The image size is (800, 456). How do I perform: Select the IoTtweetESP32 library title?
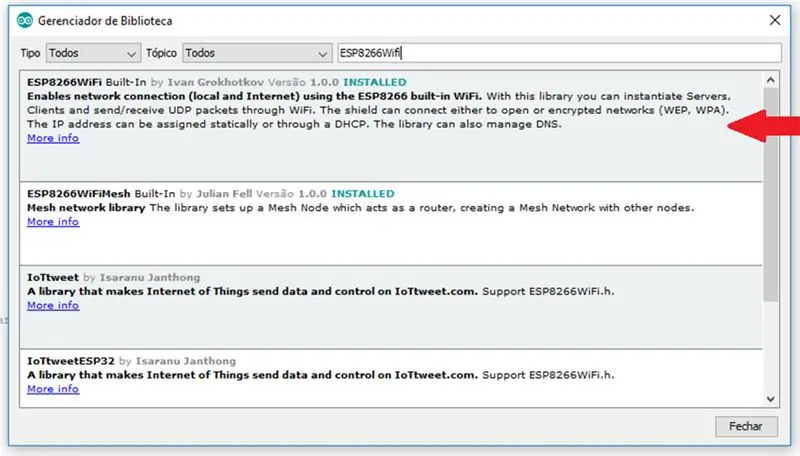[71, 361]
